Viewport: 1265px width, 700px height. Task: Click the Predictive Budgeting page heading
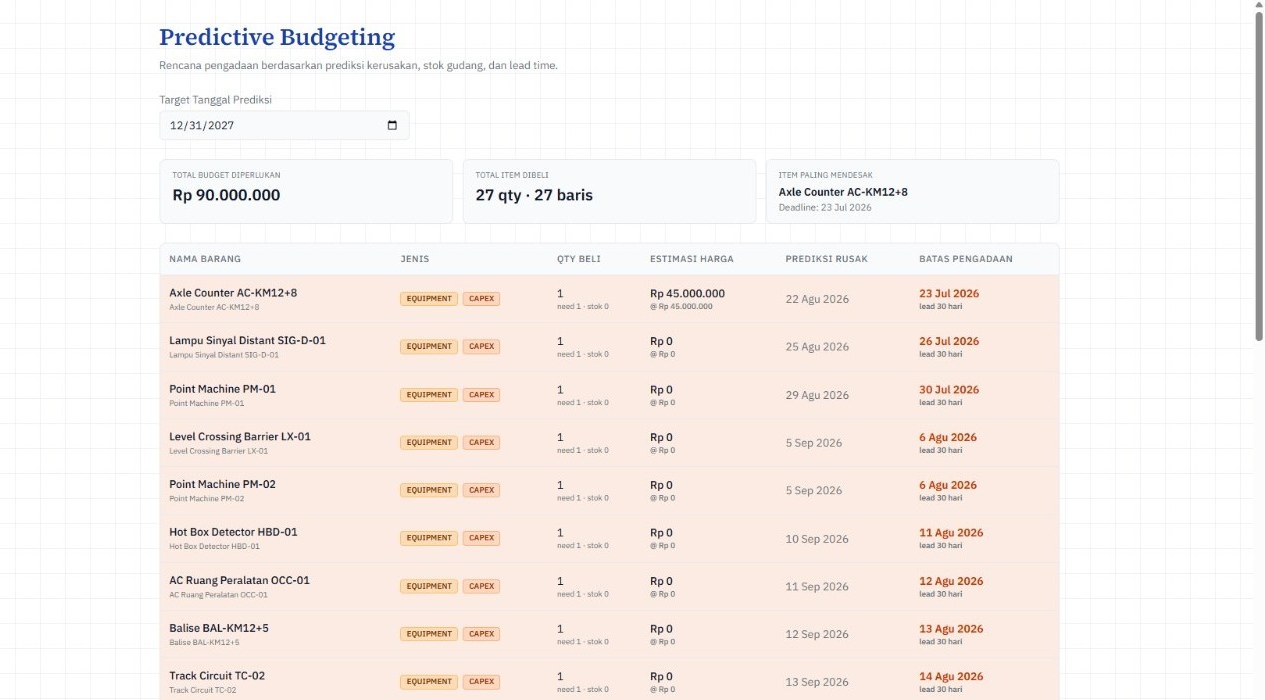(277, 38)
